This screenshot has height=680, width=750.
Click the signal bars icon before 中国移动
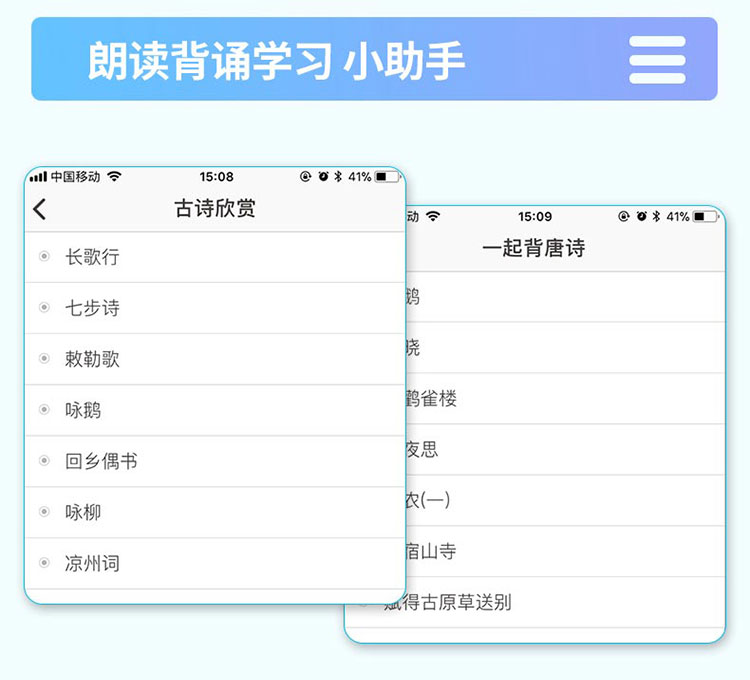pyautogui.click(x=39, y=177)
